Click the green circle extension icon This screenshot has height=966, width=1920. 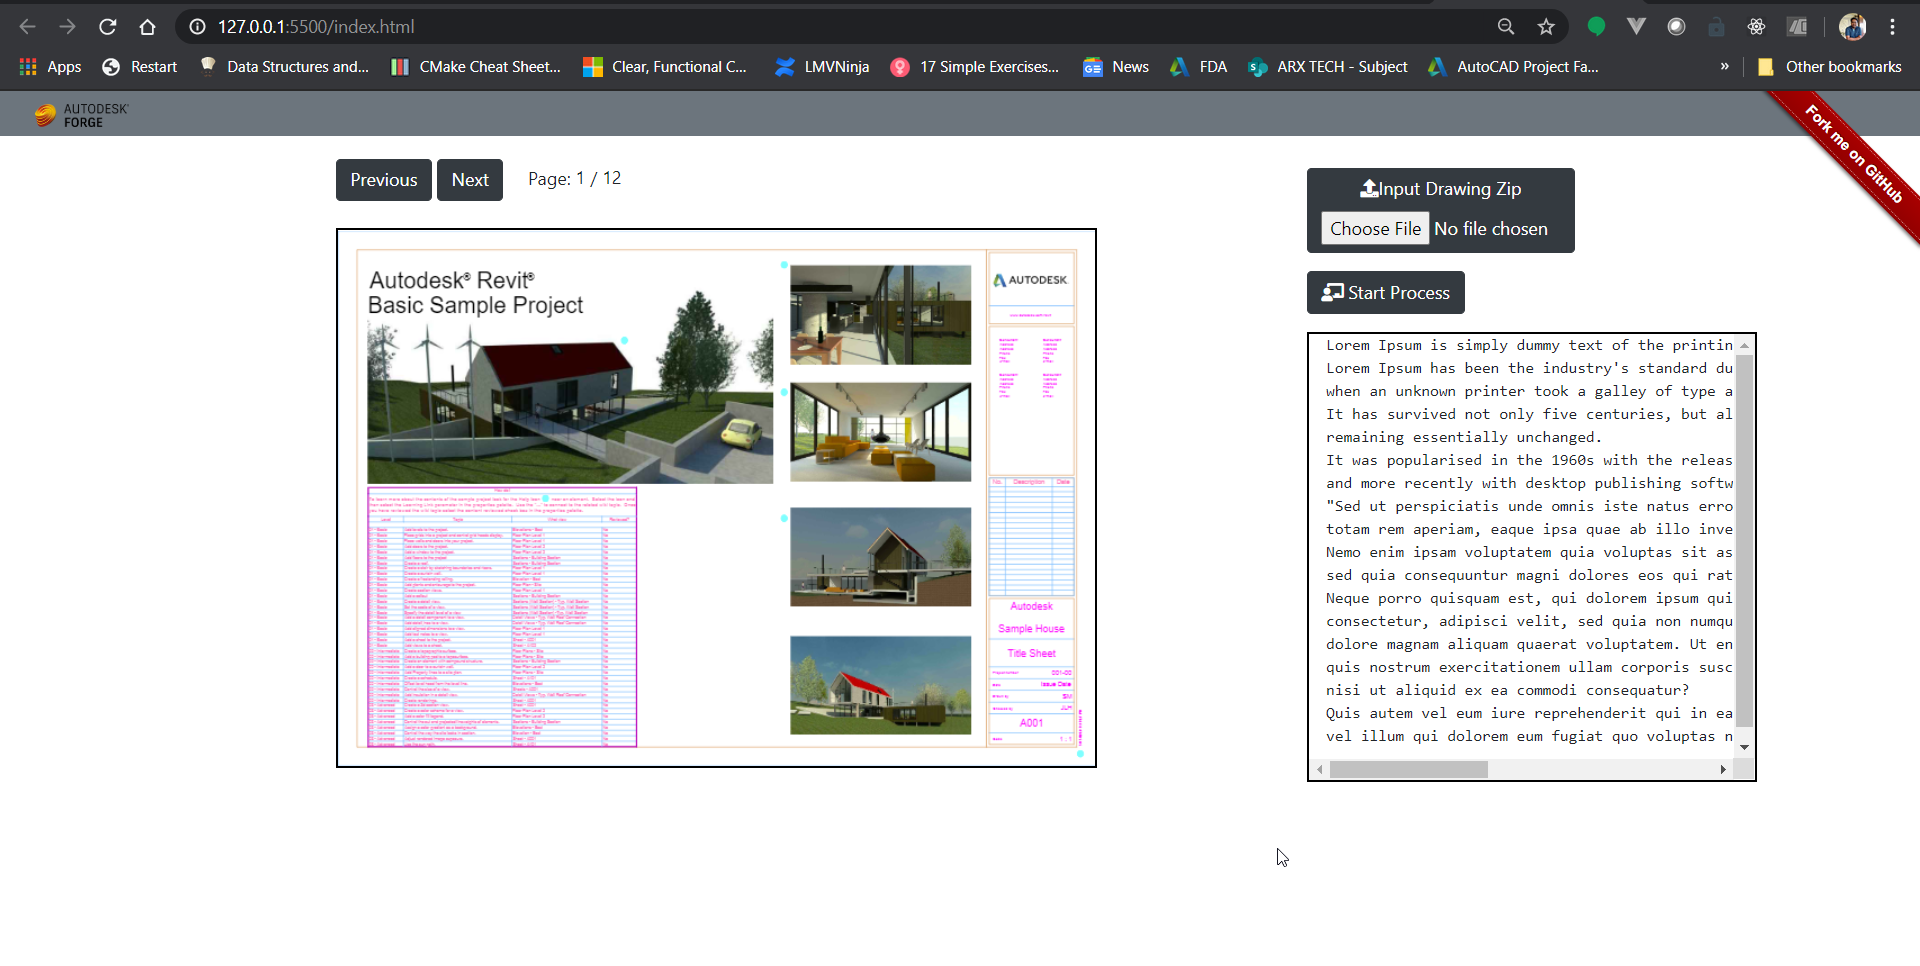pyautogui.click(x=1596, y=27)
